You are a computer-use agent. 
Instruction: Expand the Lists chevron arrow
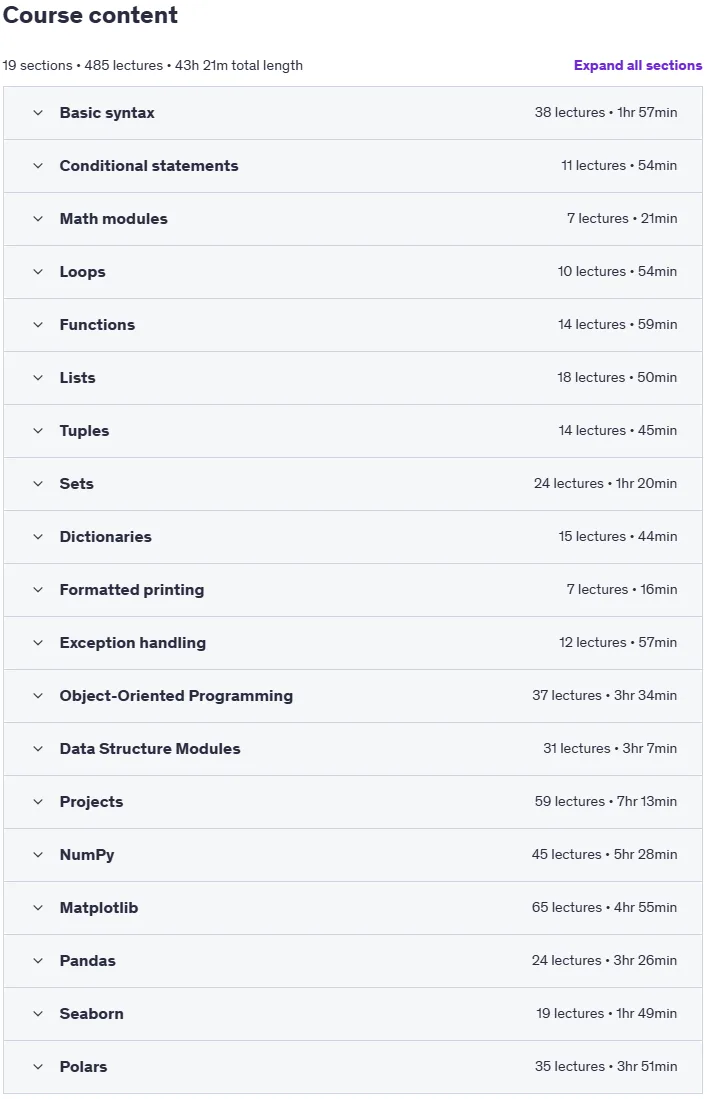point(38,378)
